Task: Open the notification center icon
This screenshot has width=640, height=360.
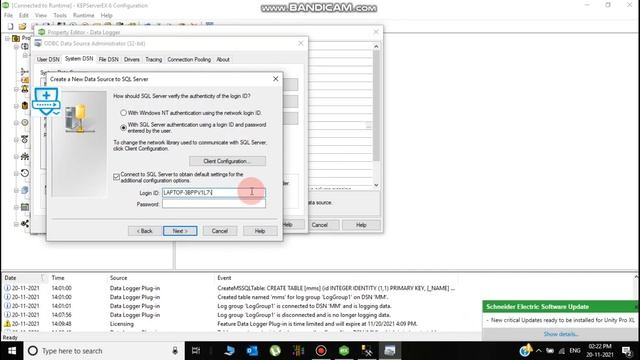Action: point(627,351)
